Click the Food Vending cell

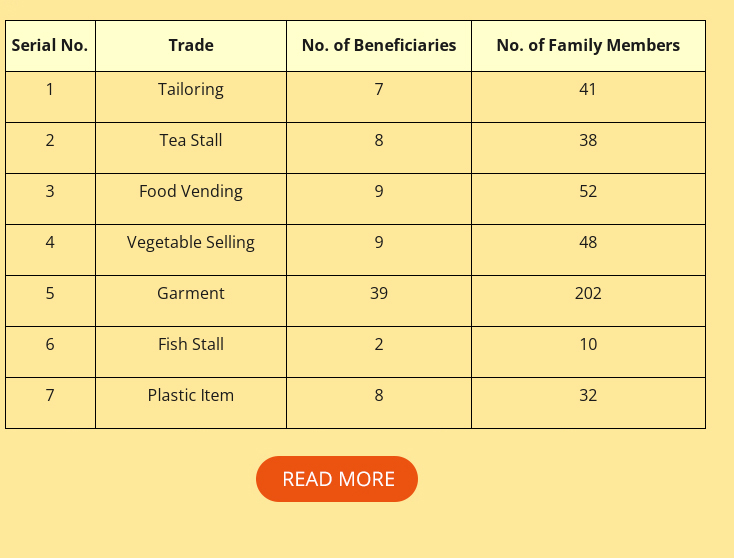pyautogui.click(x=191, y=199)
